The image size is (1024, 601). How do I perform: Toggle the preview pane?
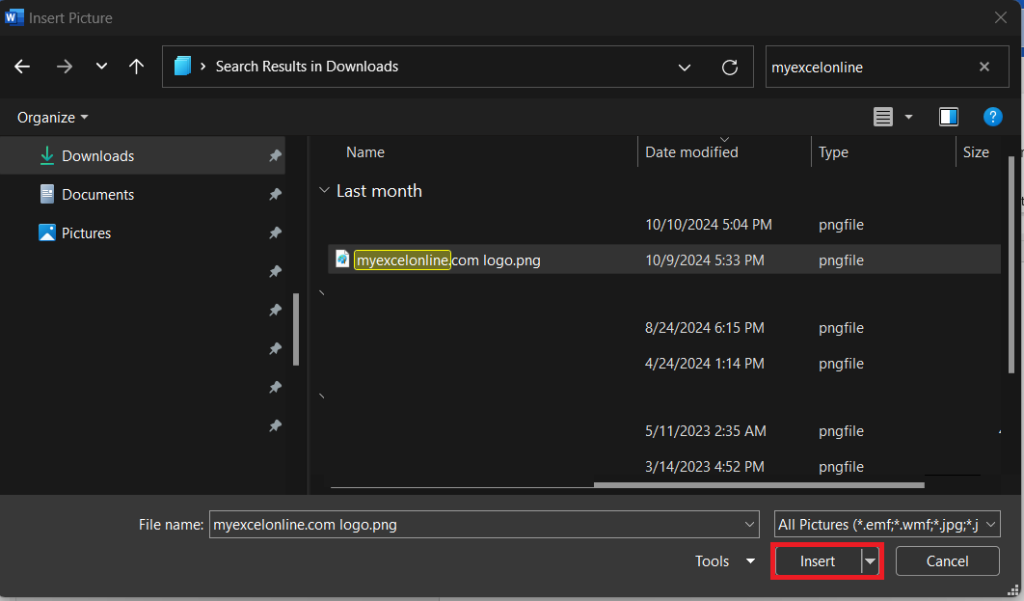pyautogui.click(x=948, y=117)
